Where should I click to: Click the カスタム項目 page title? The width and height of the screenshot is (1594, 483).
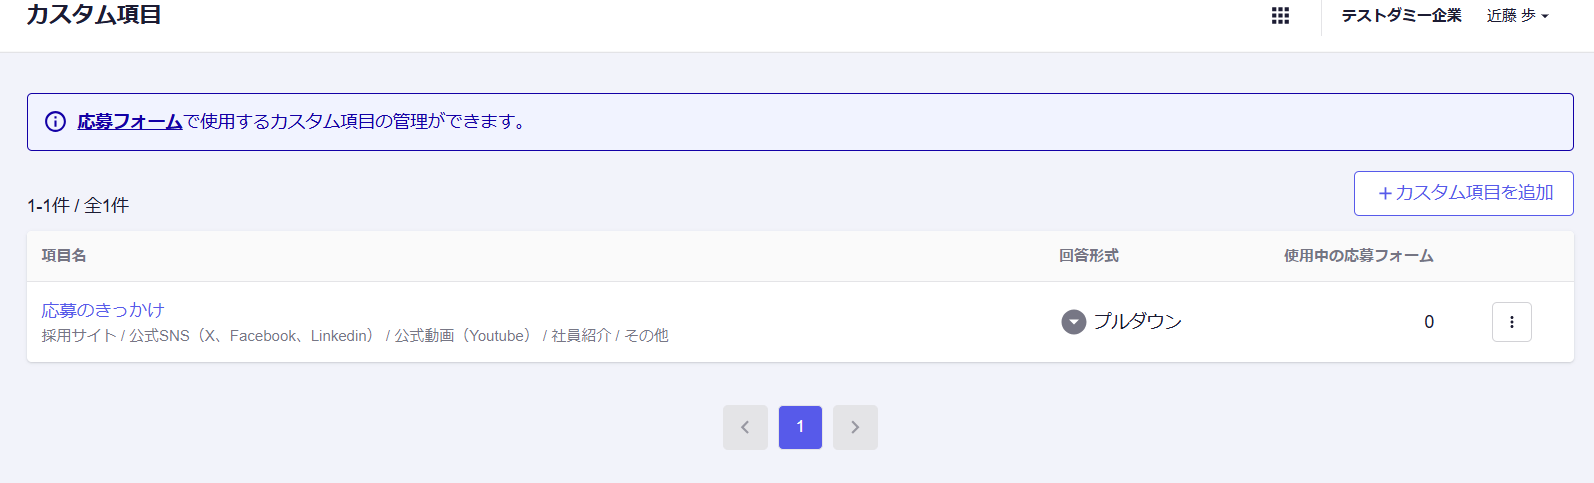point(94,15)
